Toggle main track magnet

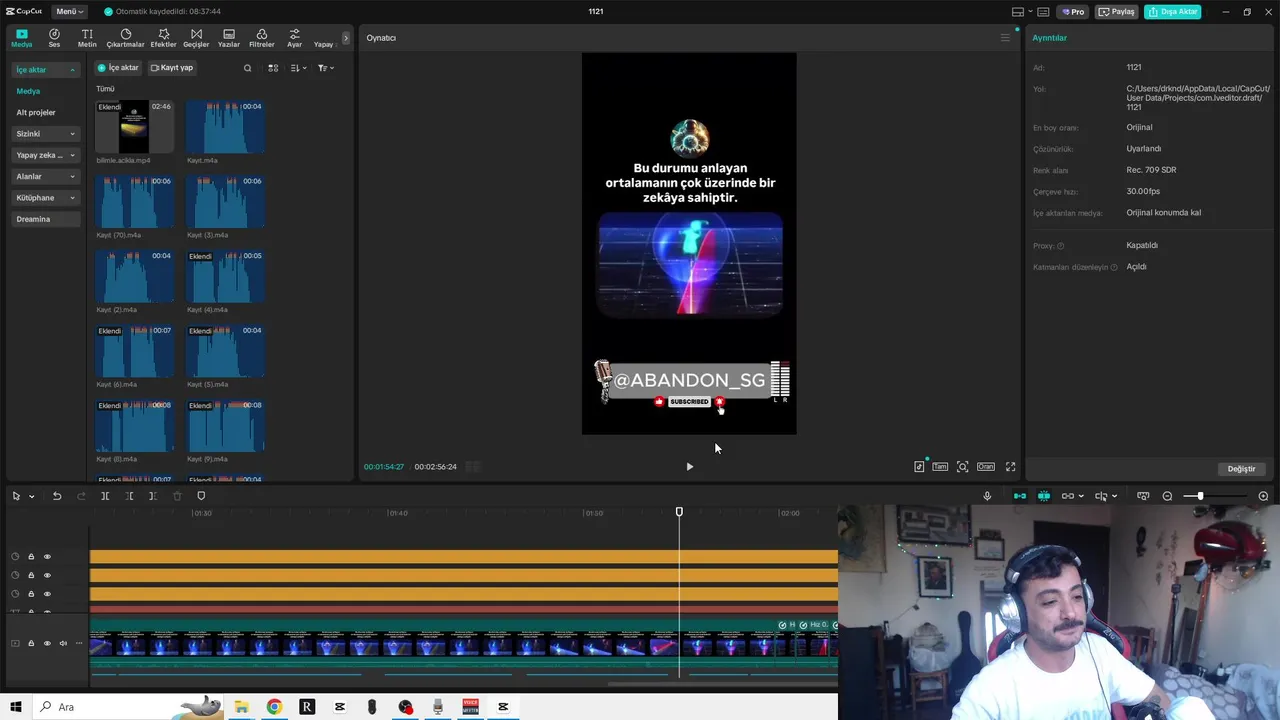(x=1020, y=496)
